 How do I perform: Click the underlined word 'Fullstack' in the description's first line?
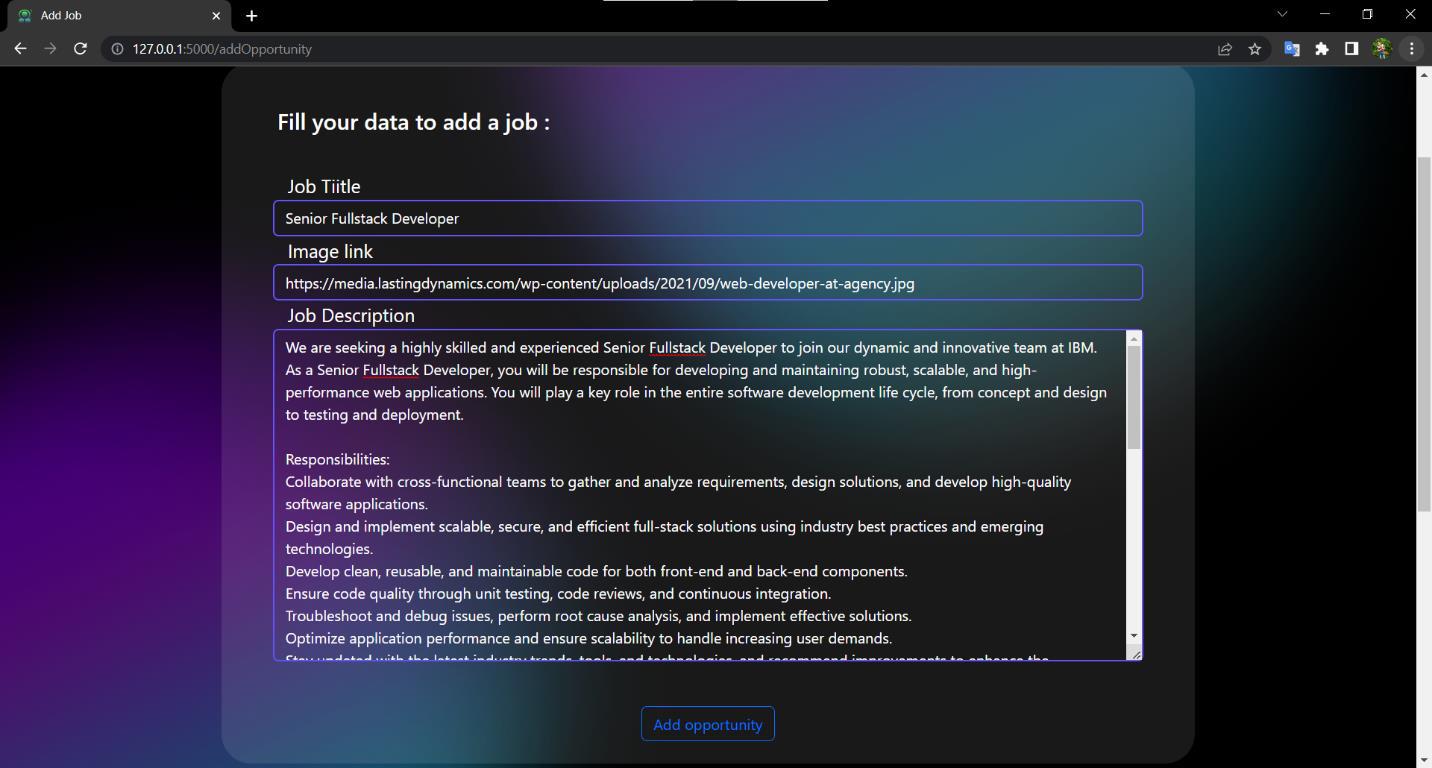[x=677, y=347]
